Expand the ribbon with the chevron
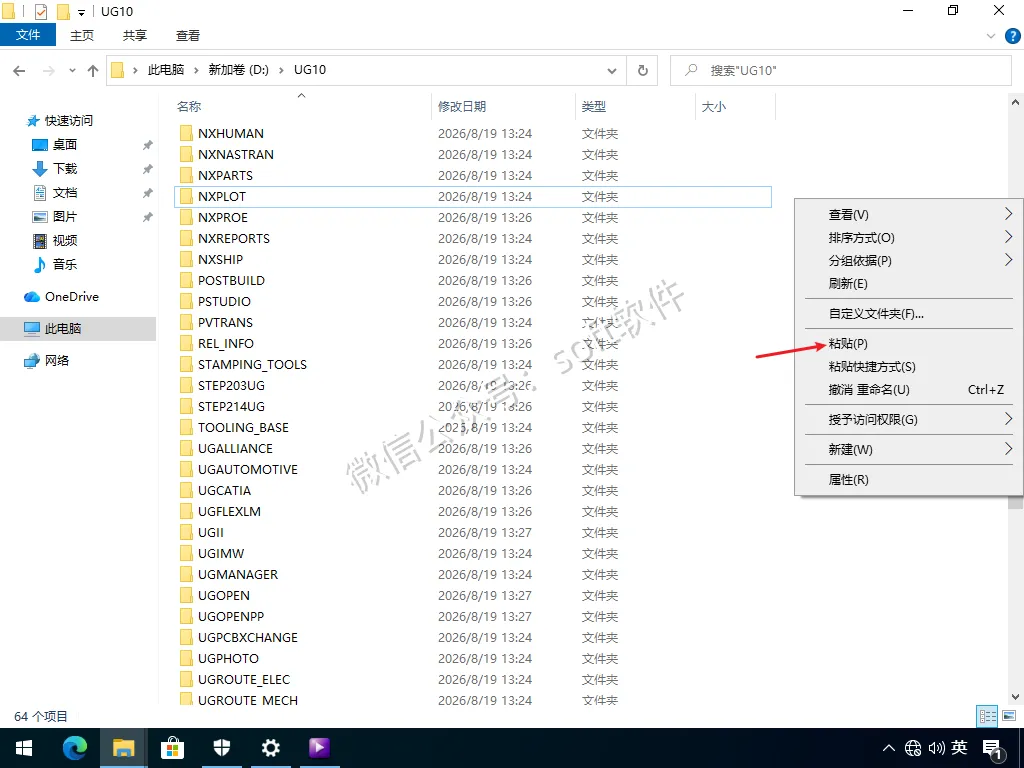This screenshot has height=768, width=1024. point(991,36)
